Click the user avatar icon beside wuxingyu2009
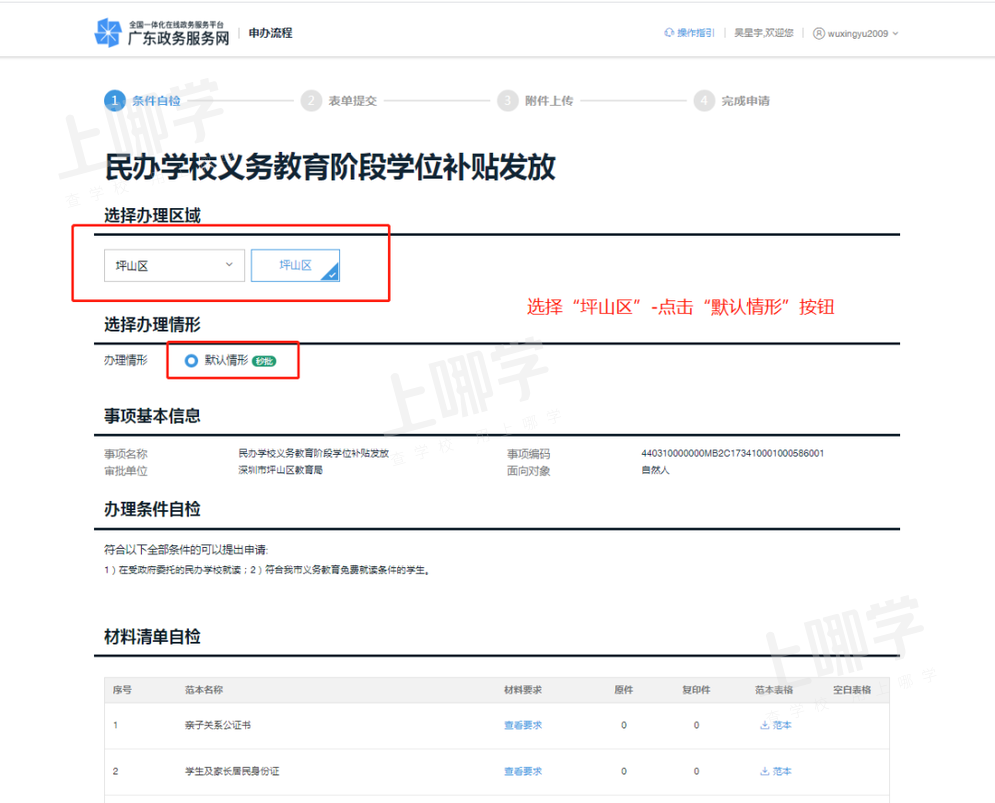995x803 pixels. point(819,34)
